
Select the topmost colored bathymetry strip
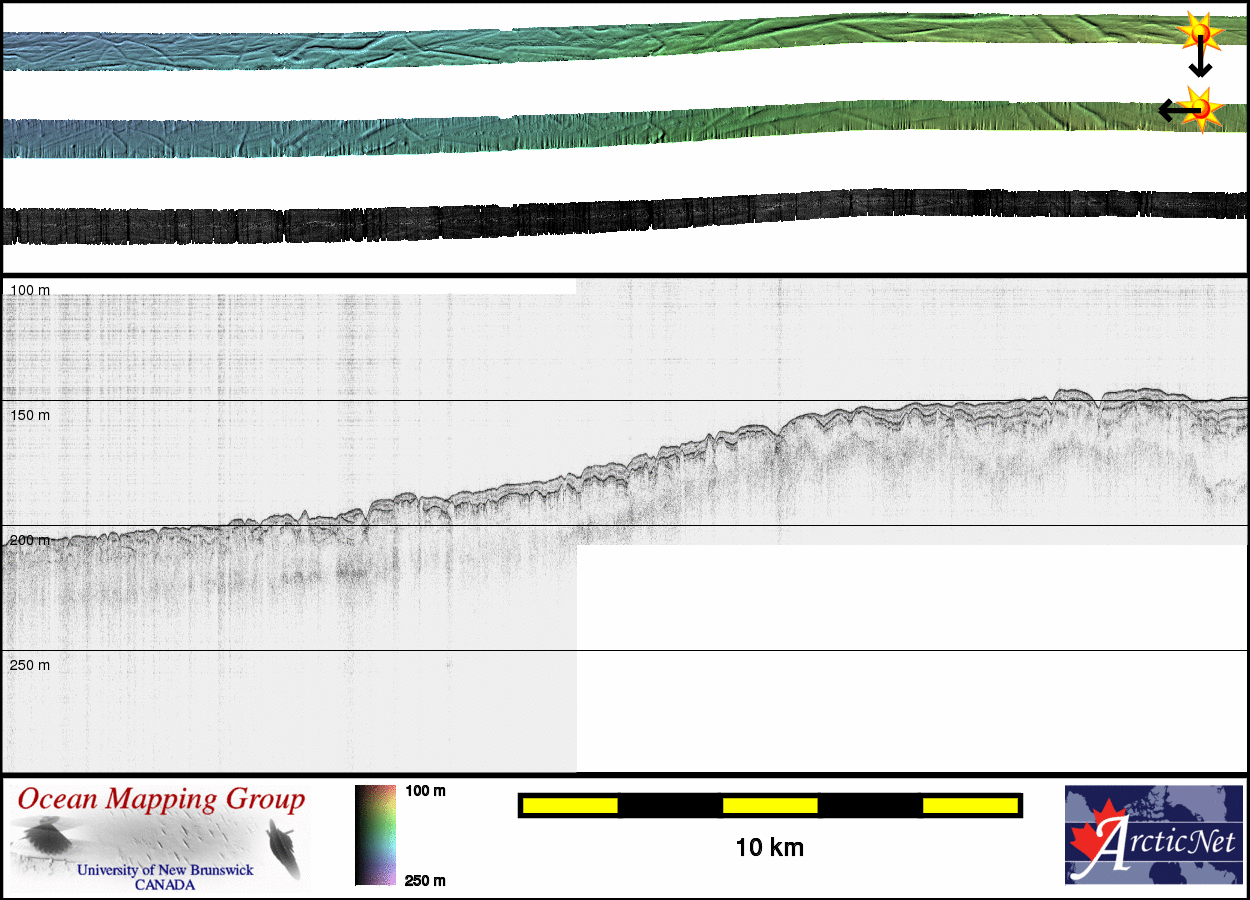point(600,44)
